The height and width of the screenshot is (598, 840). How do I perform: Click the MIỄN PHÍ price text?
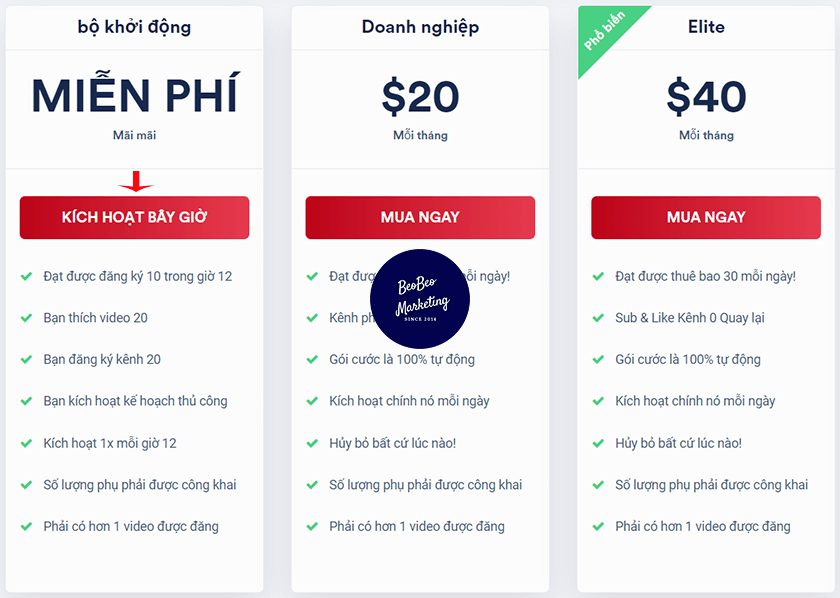coord(134,96)
